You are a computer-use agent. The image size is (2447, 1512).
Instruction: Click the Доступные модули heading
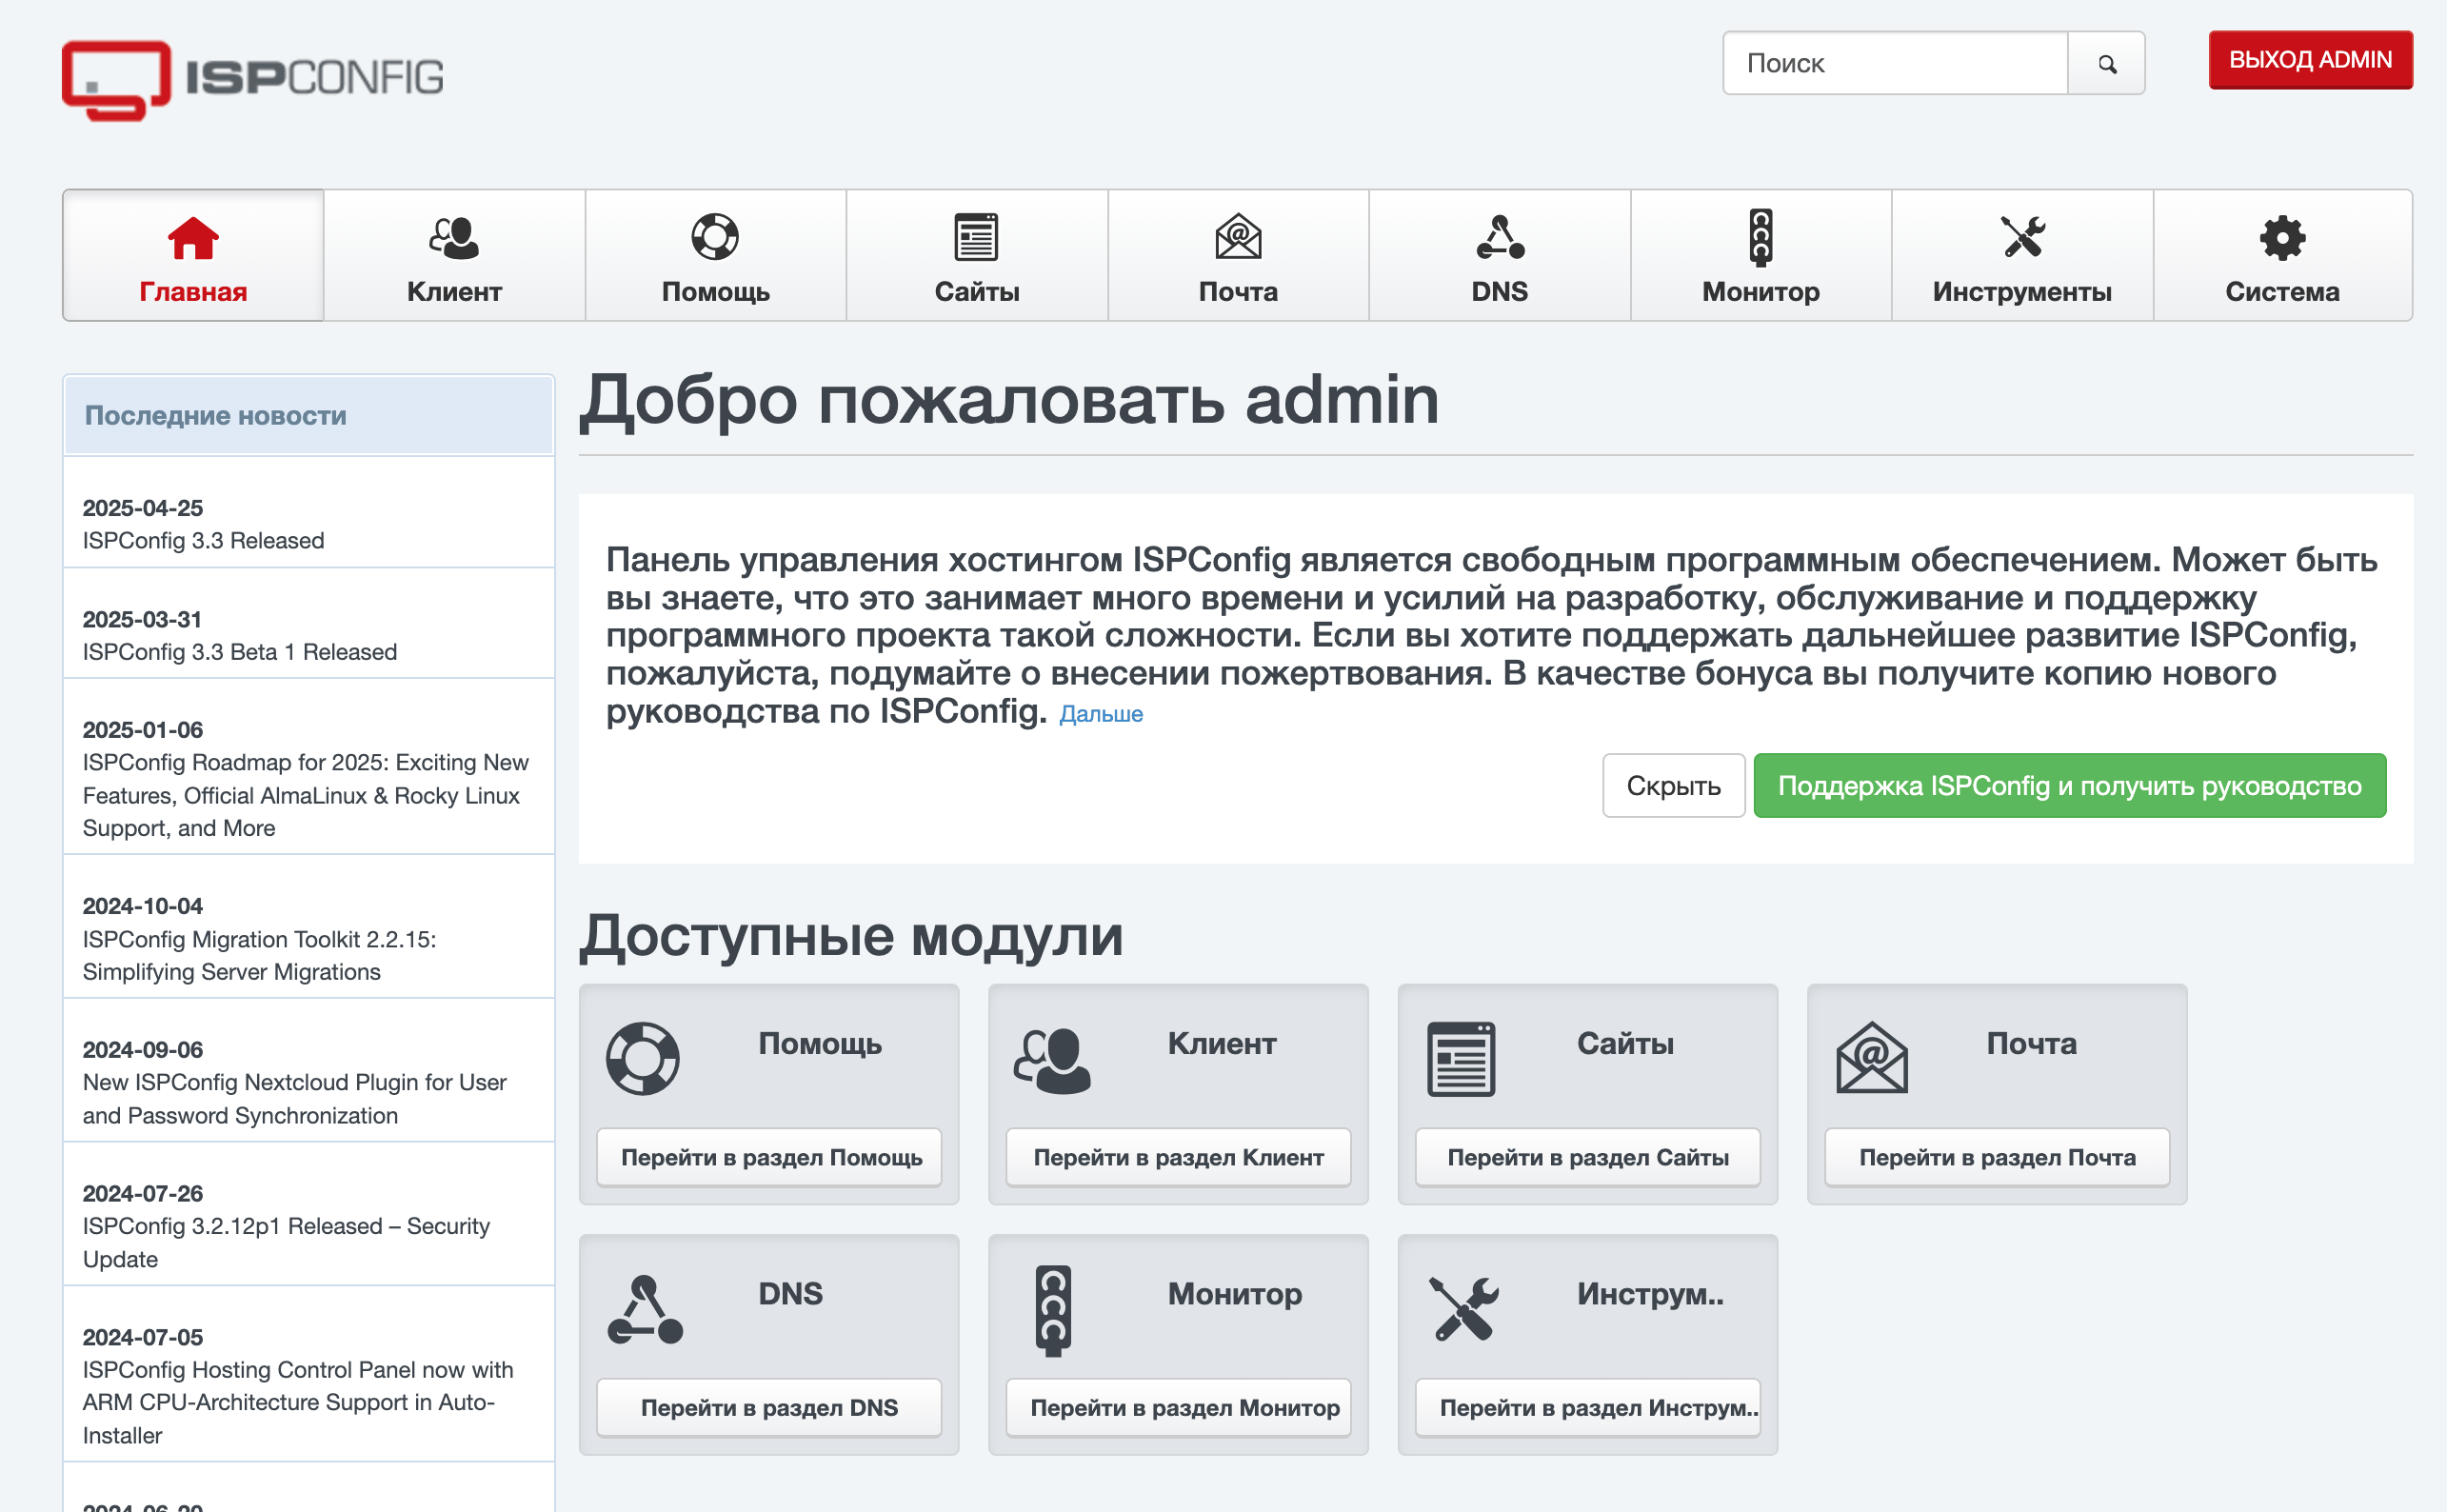point(852,938)
